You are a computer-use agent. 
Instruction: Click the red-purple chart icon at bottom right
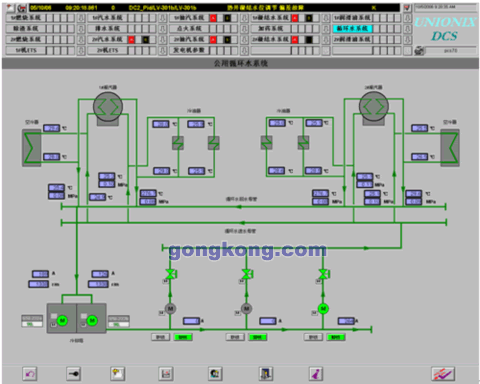click(443, 374)
